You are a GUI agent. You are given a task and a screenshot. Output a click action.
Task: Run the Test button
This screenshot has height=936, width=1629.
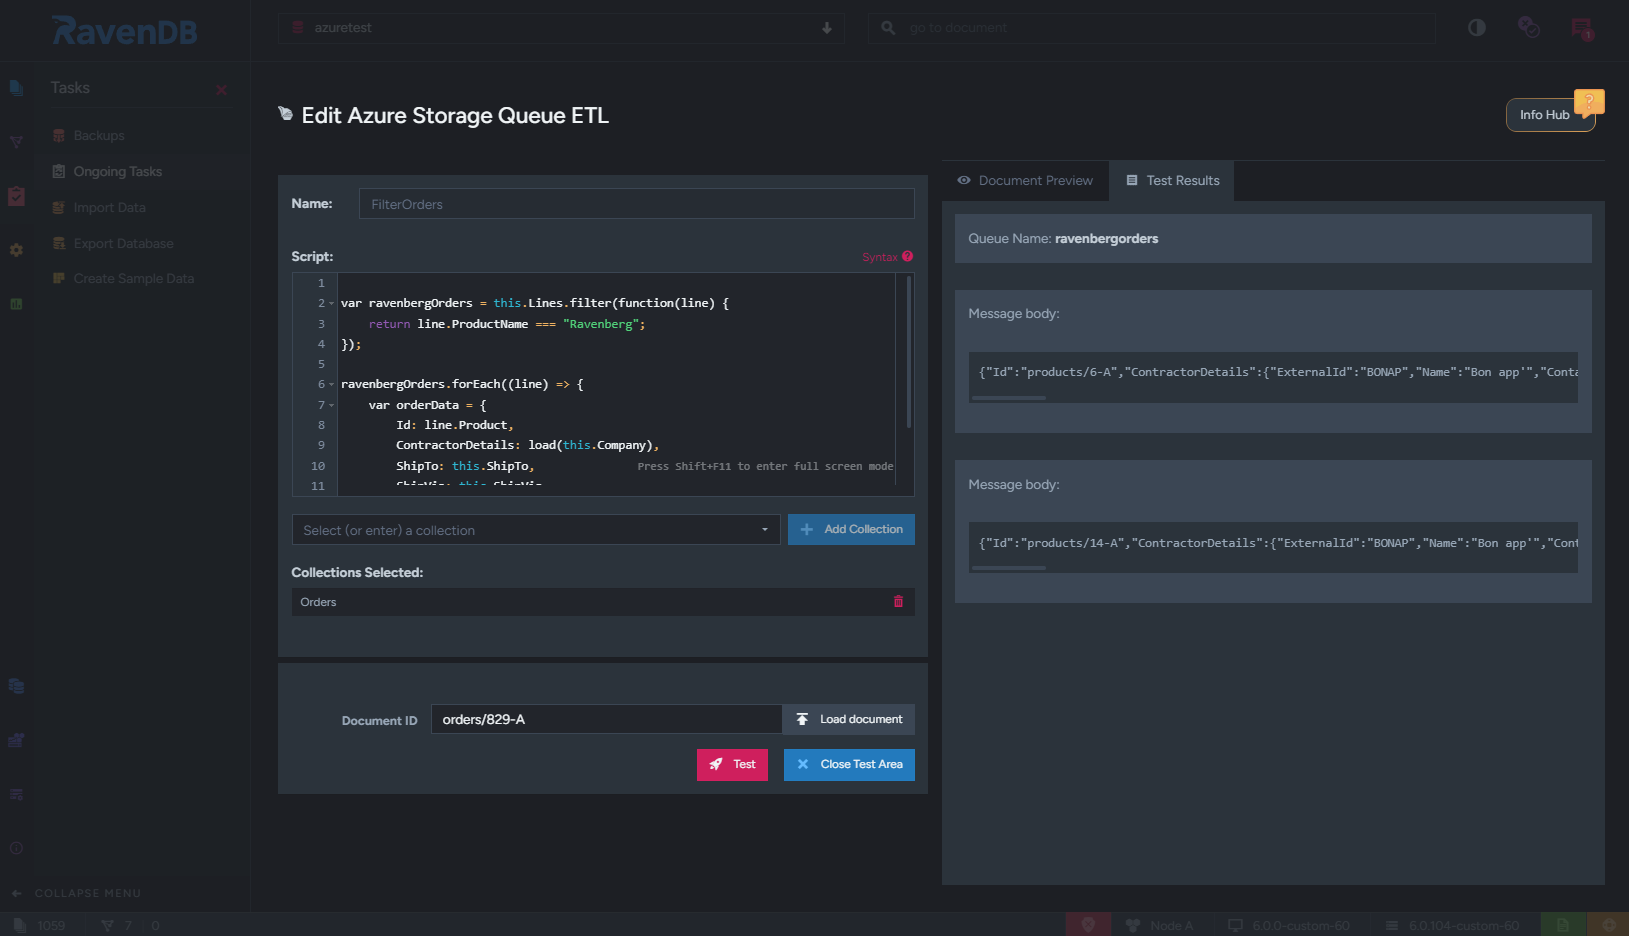732,765
